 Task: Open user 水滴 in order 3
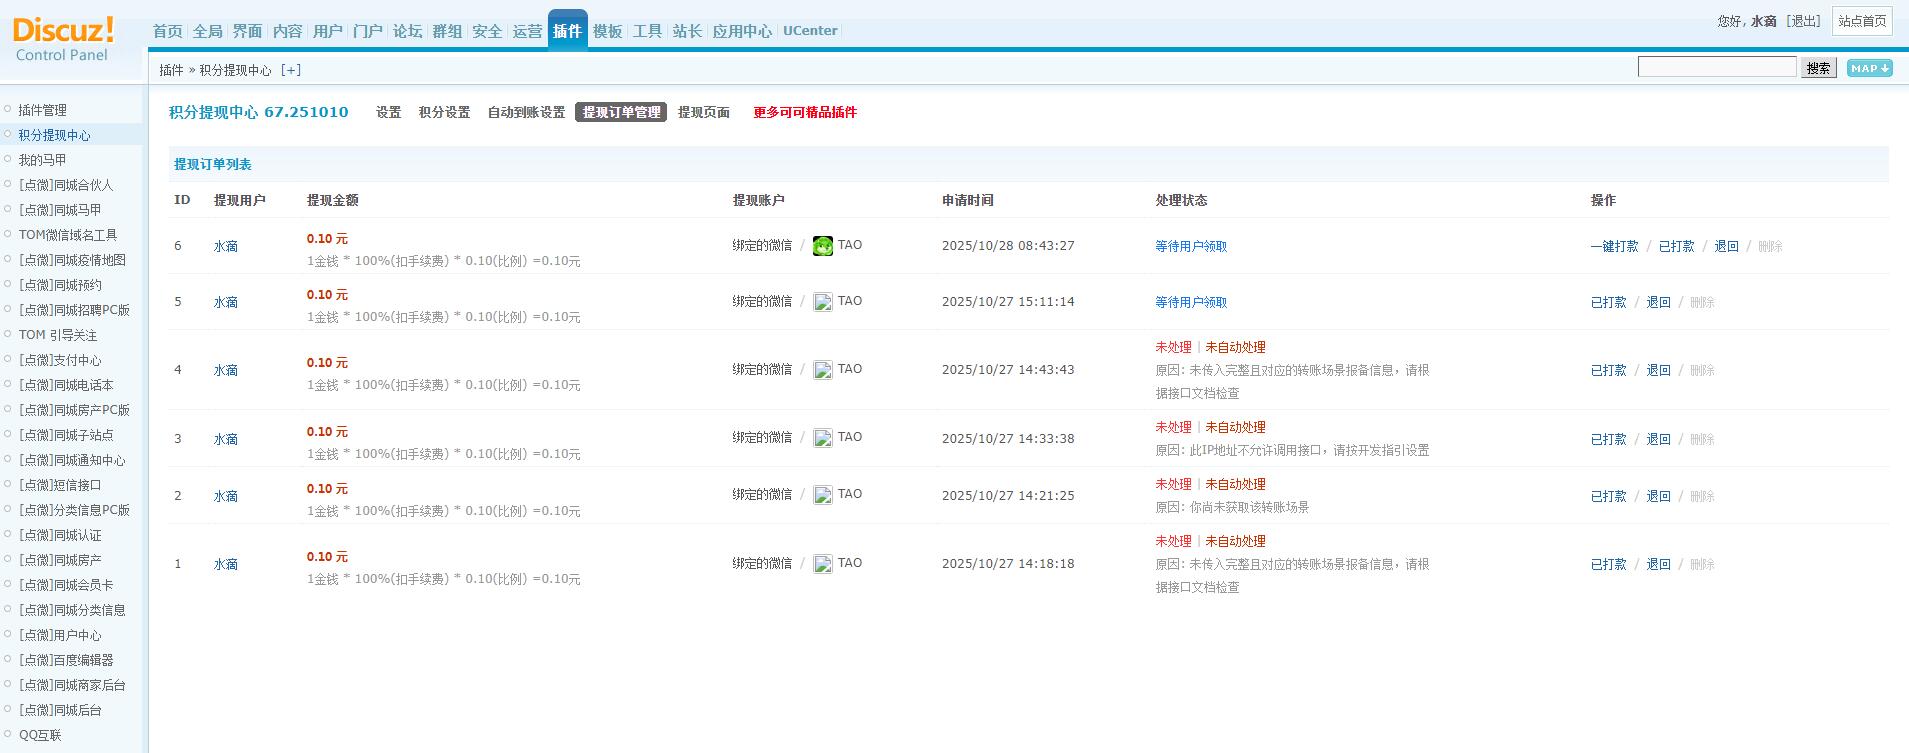[225, 439]
